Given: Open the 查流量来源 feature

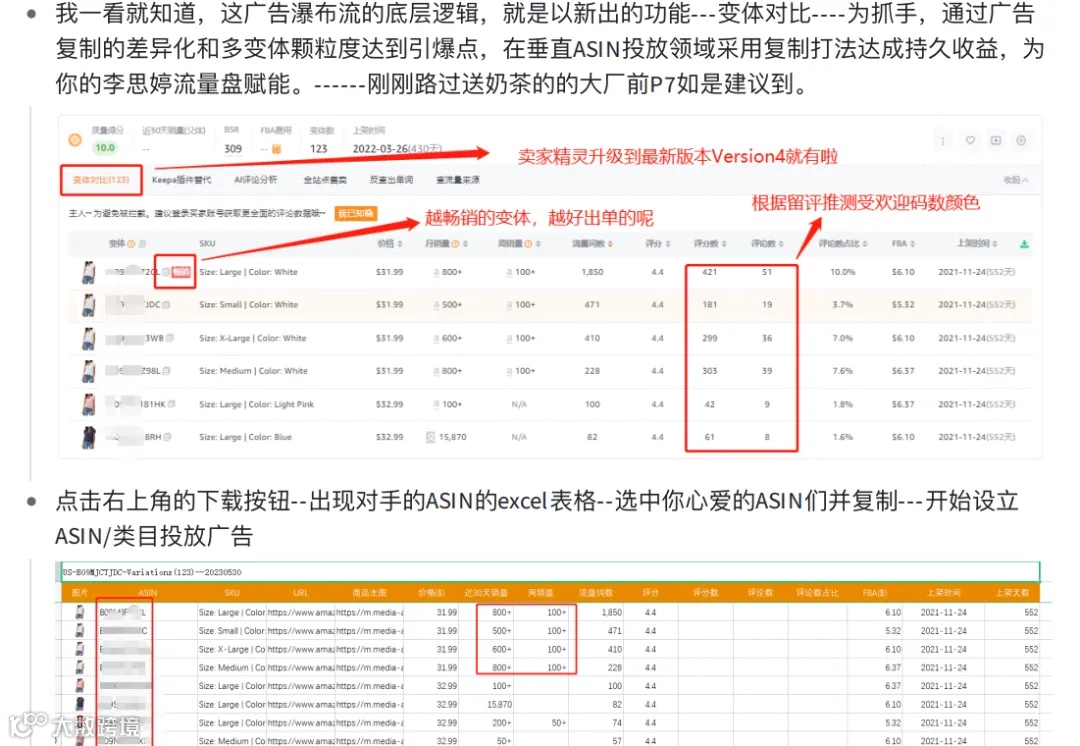Looking at the screenshot, I should click(460, 179).
